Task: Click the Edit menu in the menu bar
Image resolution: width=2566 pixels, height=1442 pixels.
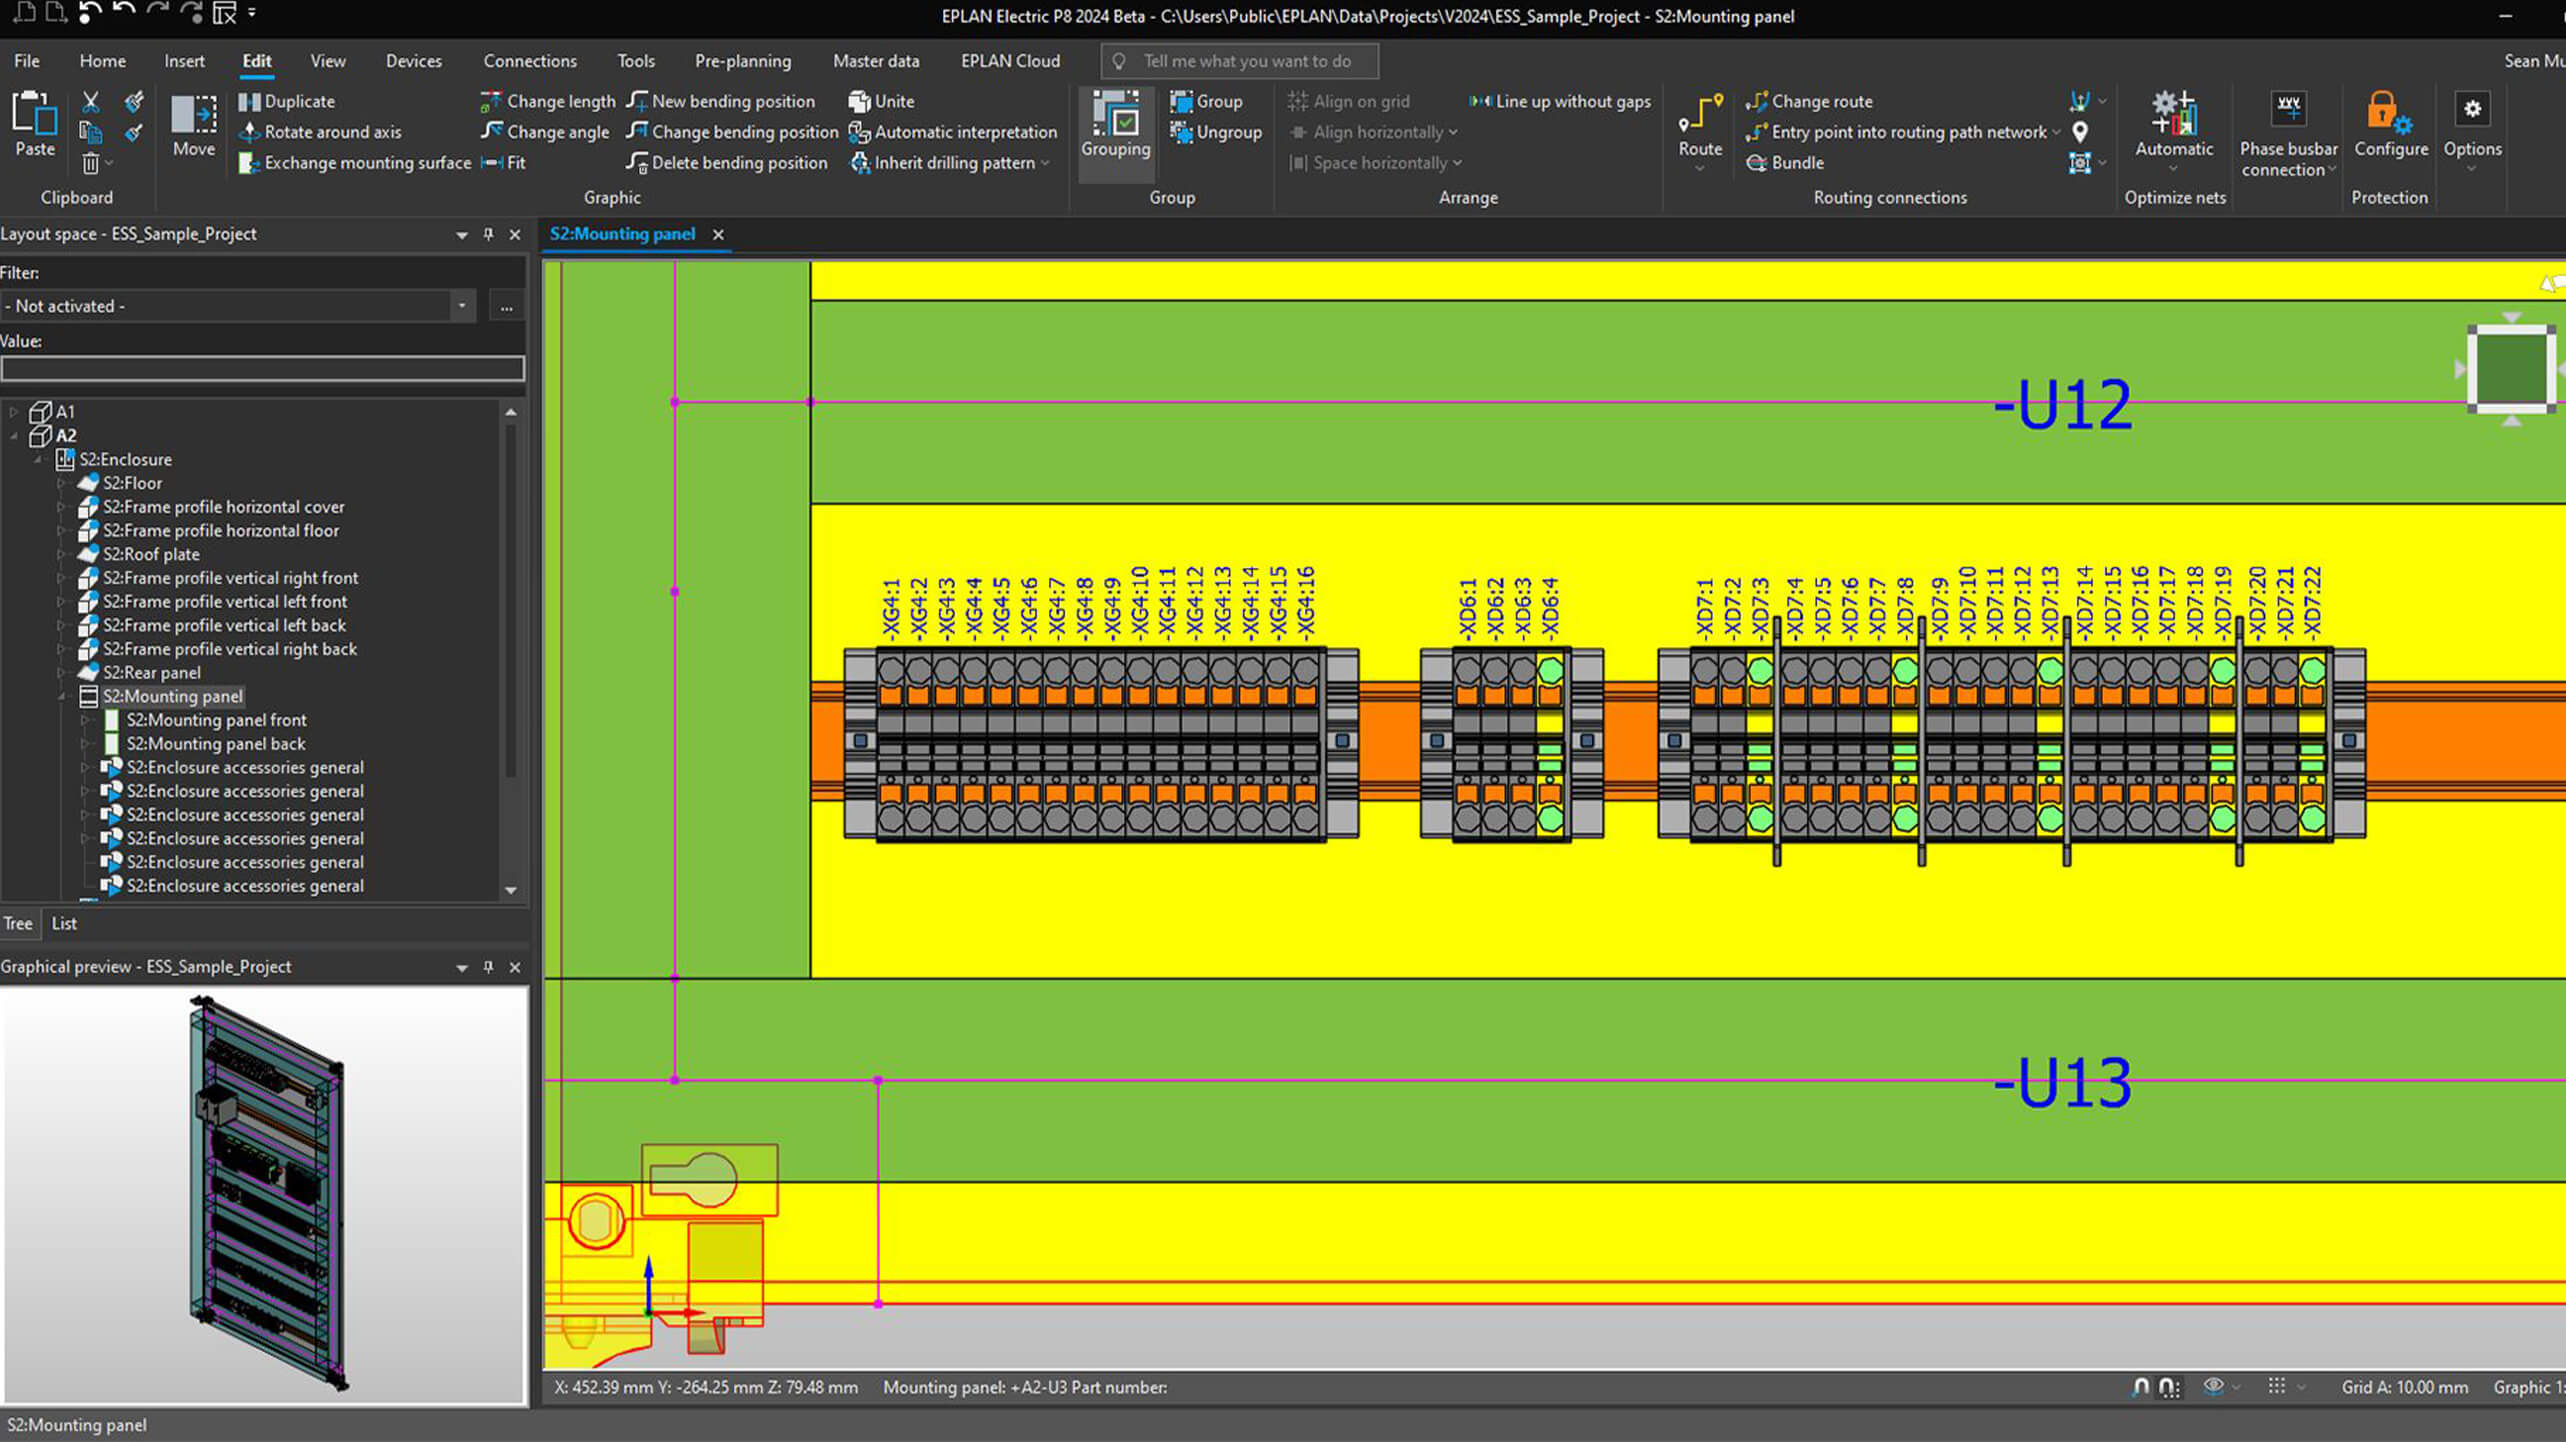Action: [x=256, y=60]
